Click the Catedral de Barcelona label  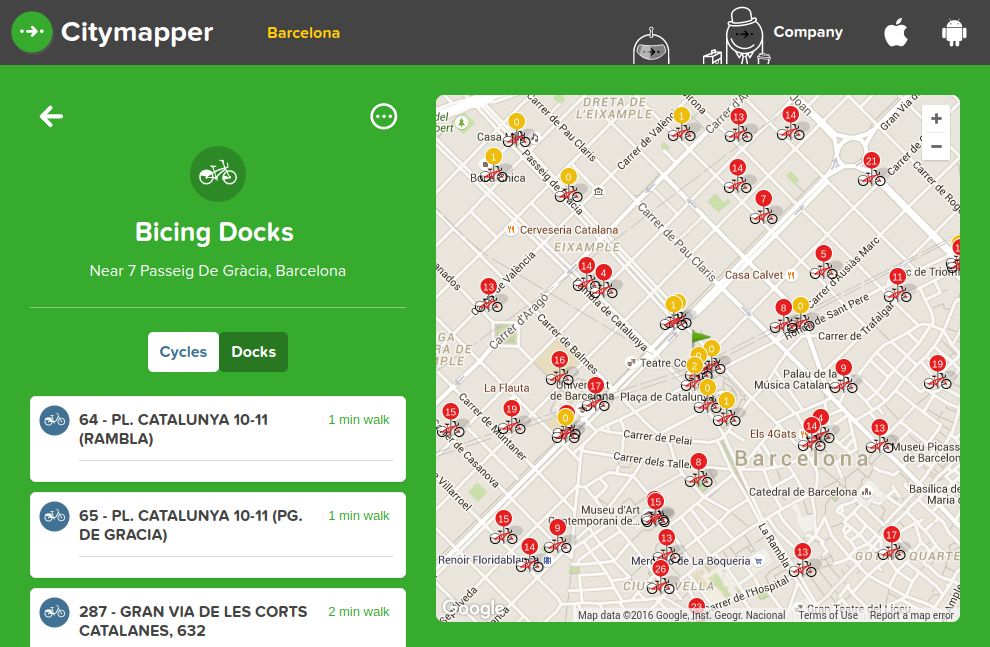point(802,492)
